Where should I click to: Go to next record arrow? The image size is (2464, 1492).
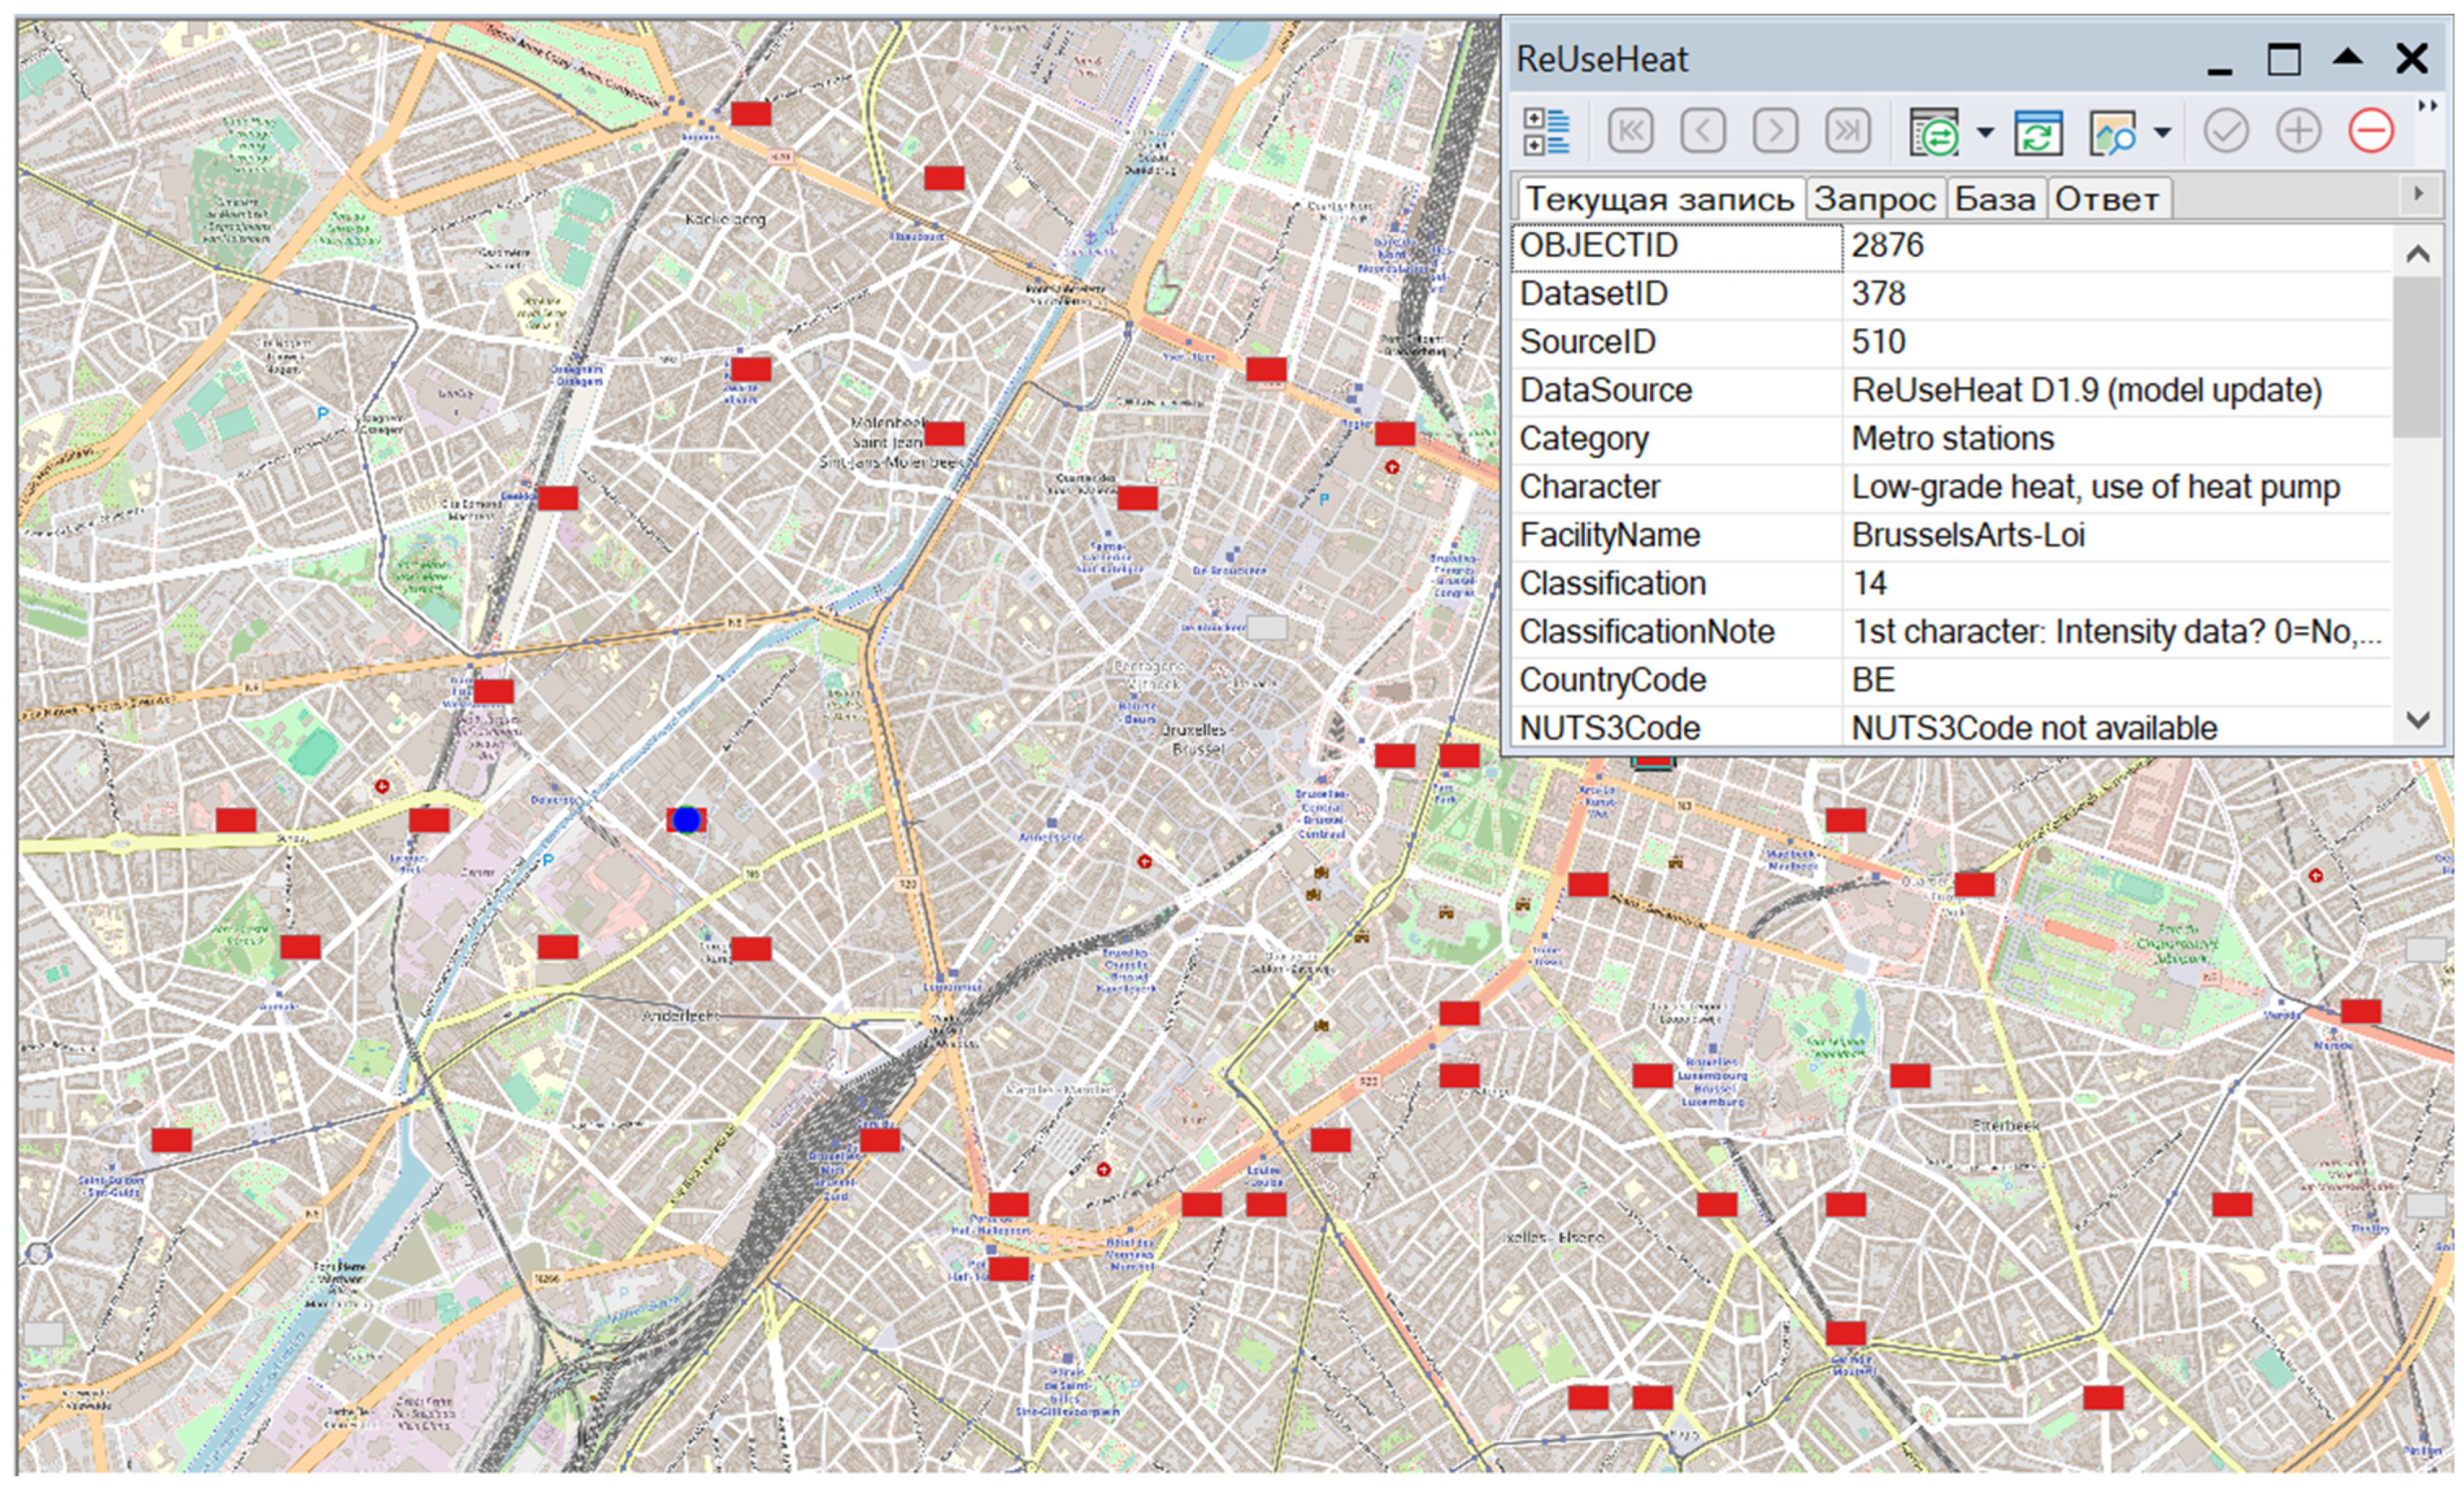1775,132
